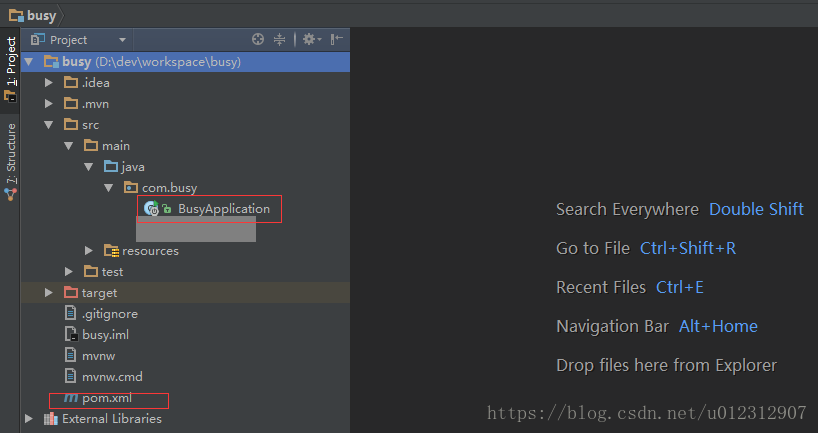Expand the .idea folder

pyautogui.click(x=49, y=82)
